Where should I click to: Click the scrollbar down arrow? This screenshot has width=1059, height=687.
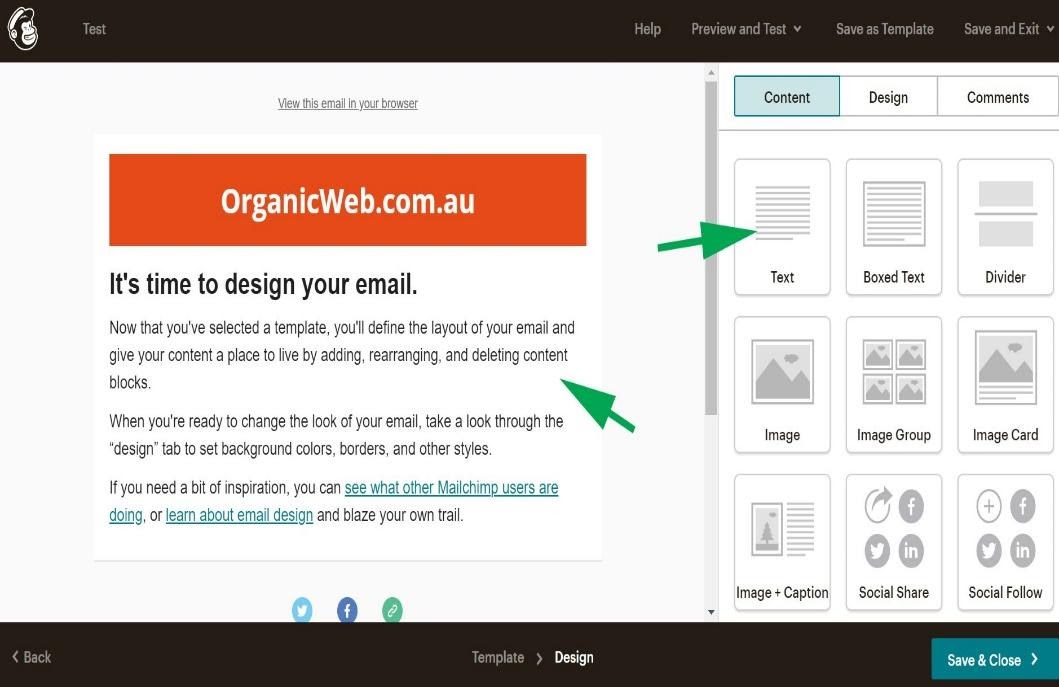pos(711,612)
